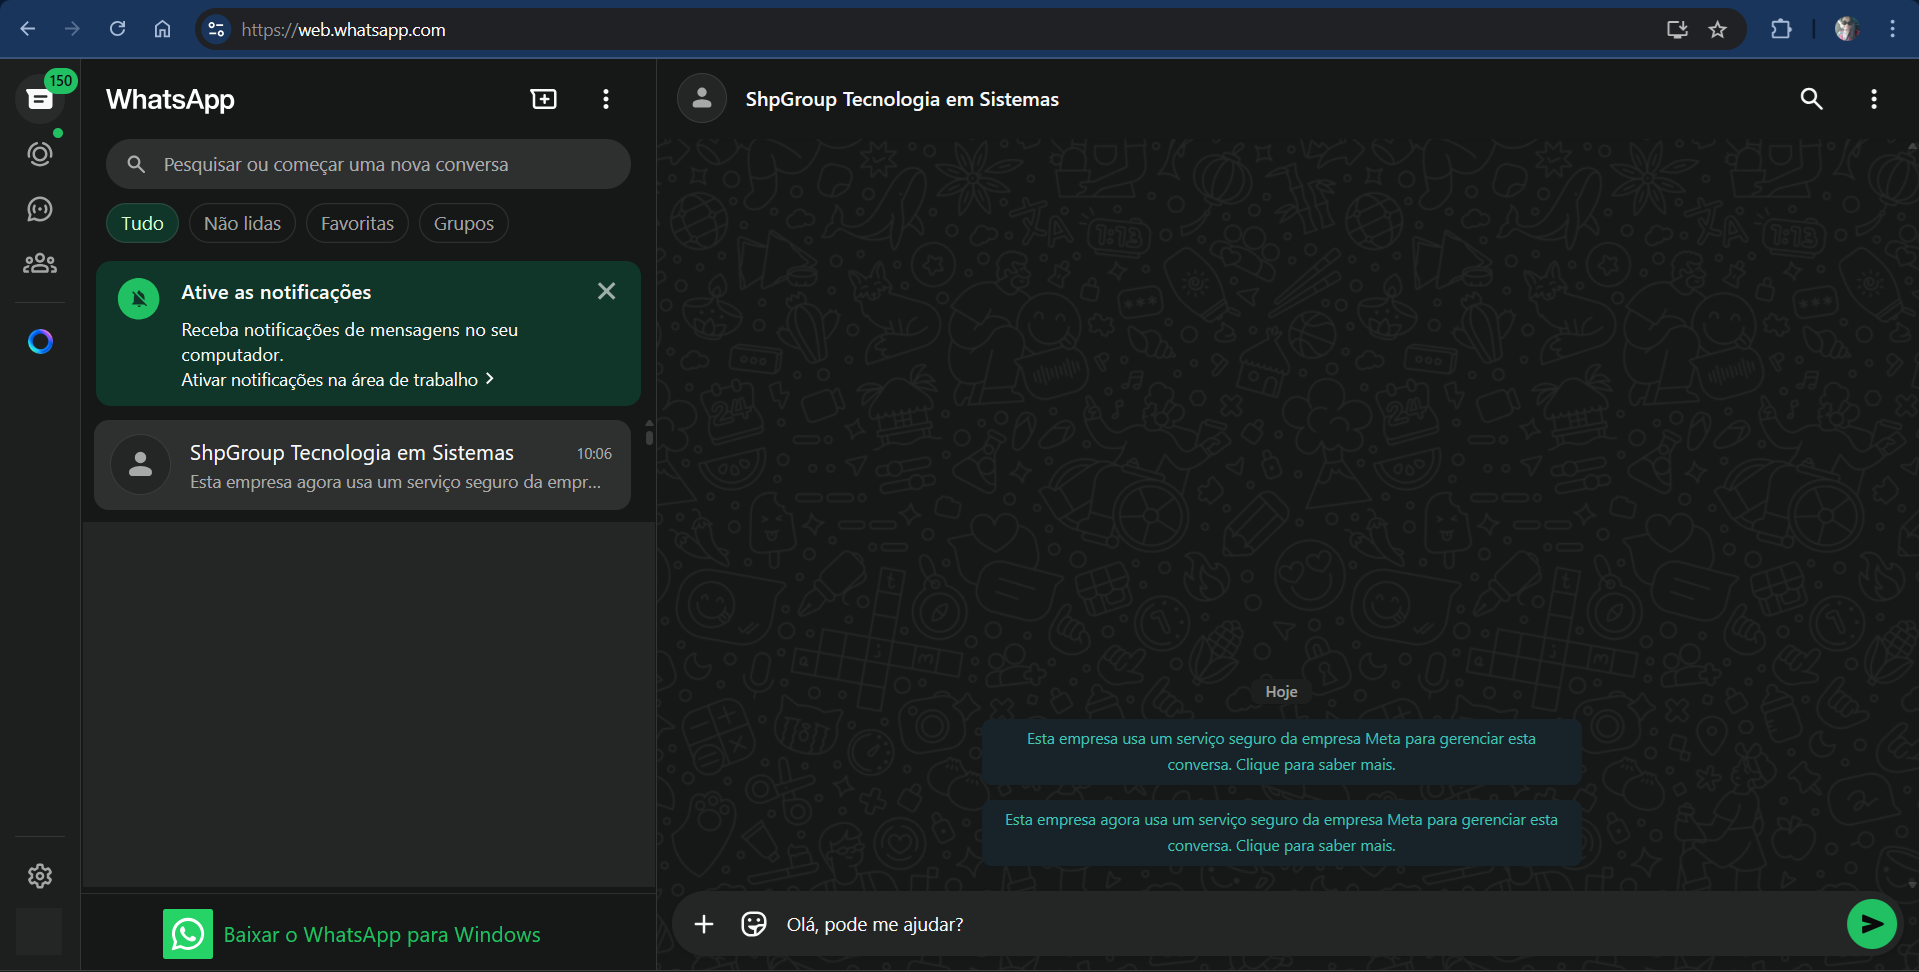
Task: Open attachment menu plus icon
Action: 704,924
